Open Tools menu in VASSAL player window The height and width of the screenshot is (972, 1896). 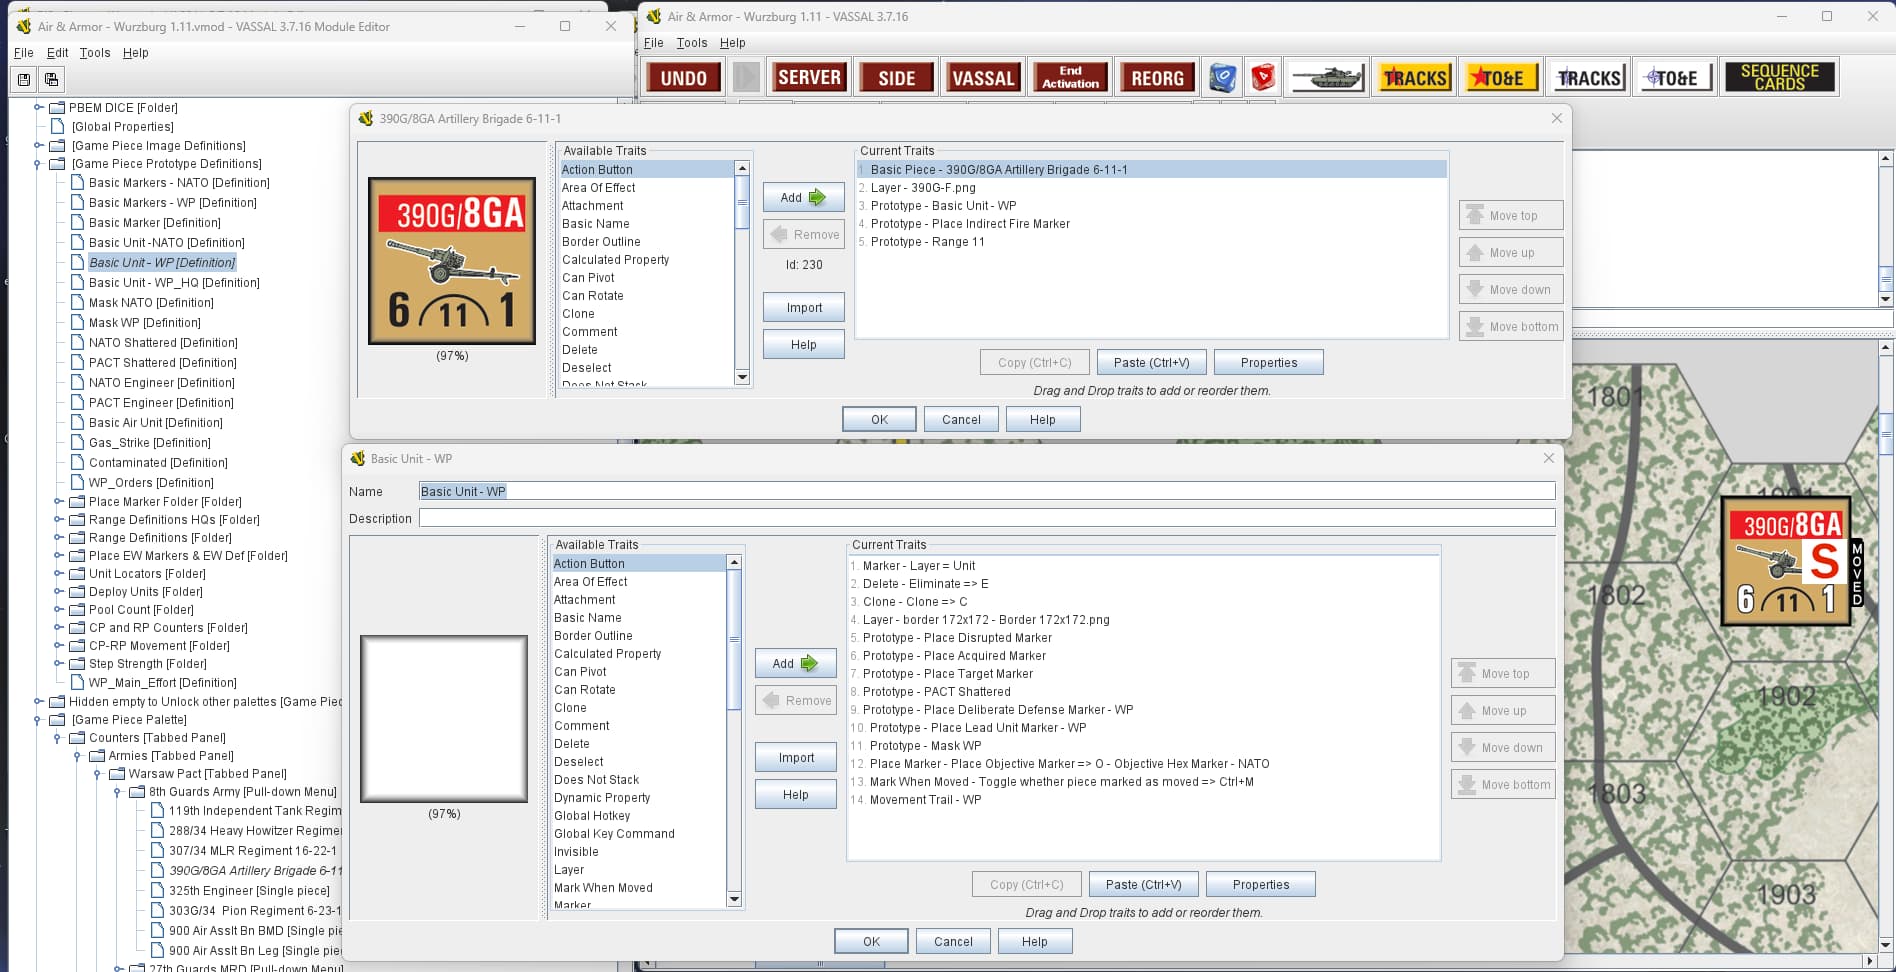click(x=692, y=43)
